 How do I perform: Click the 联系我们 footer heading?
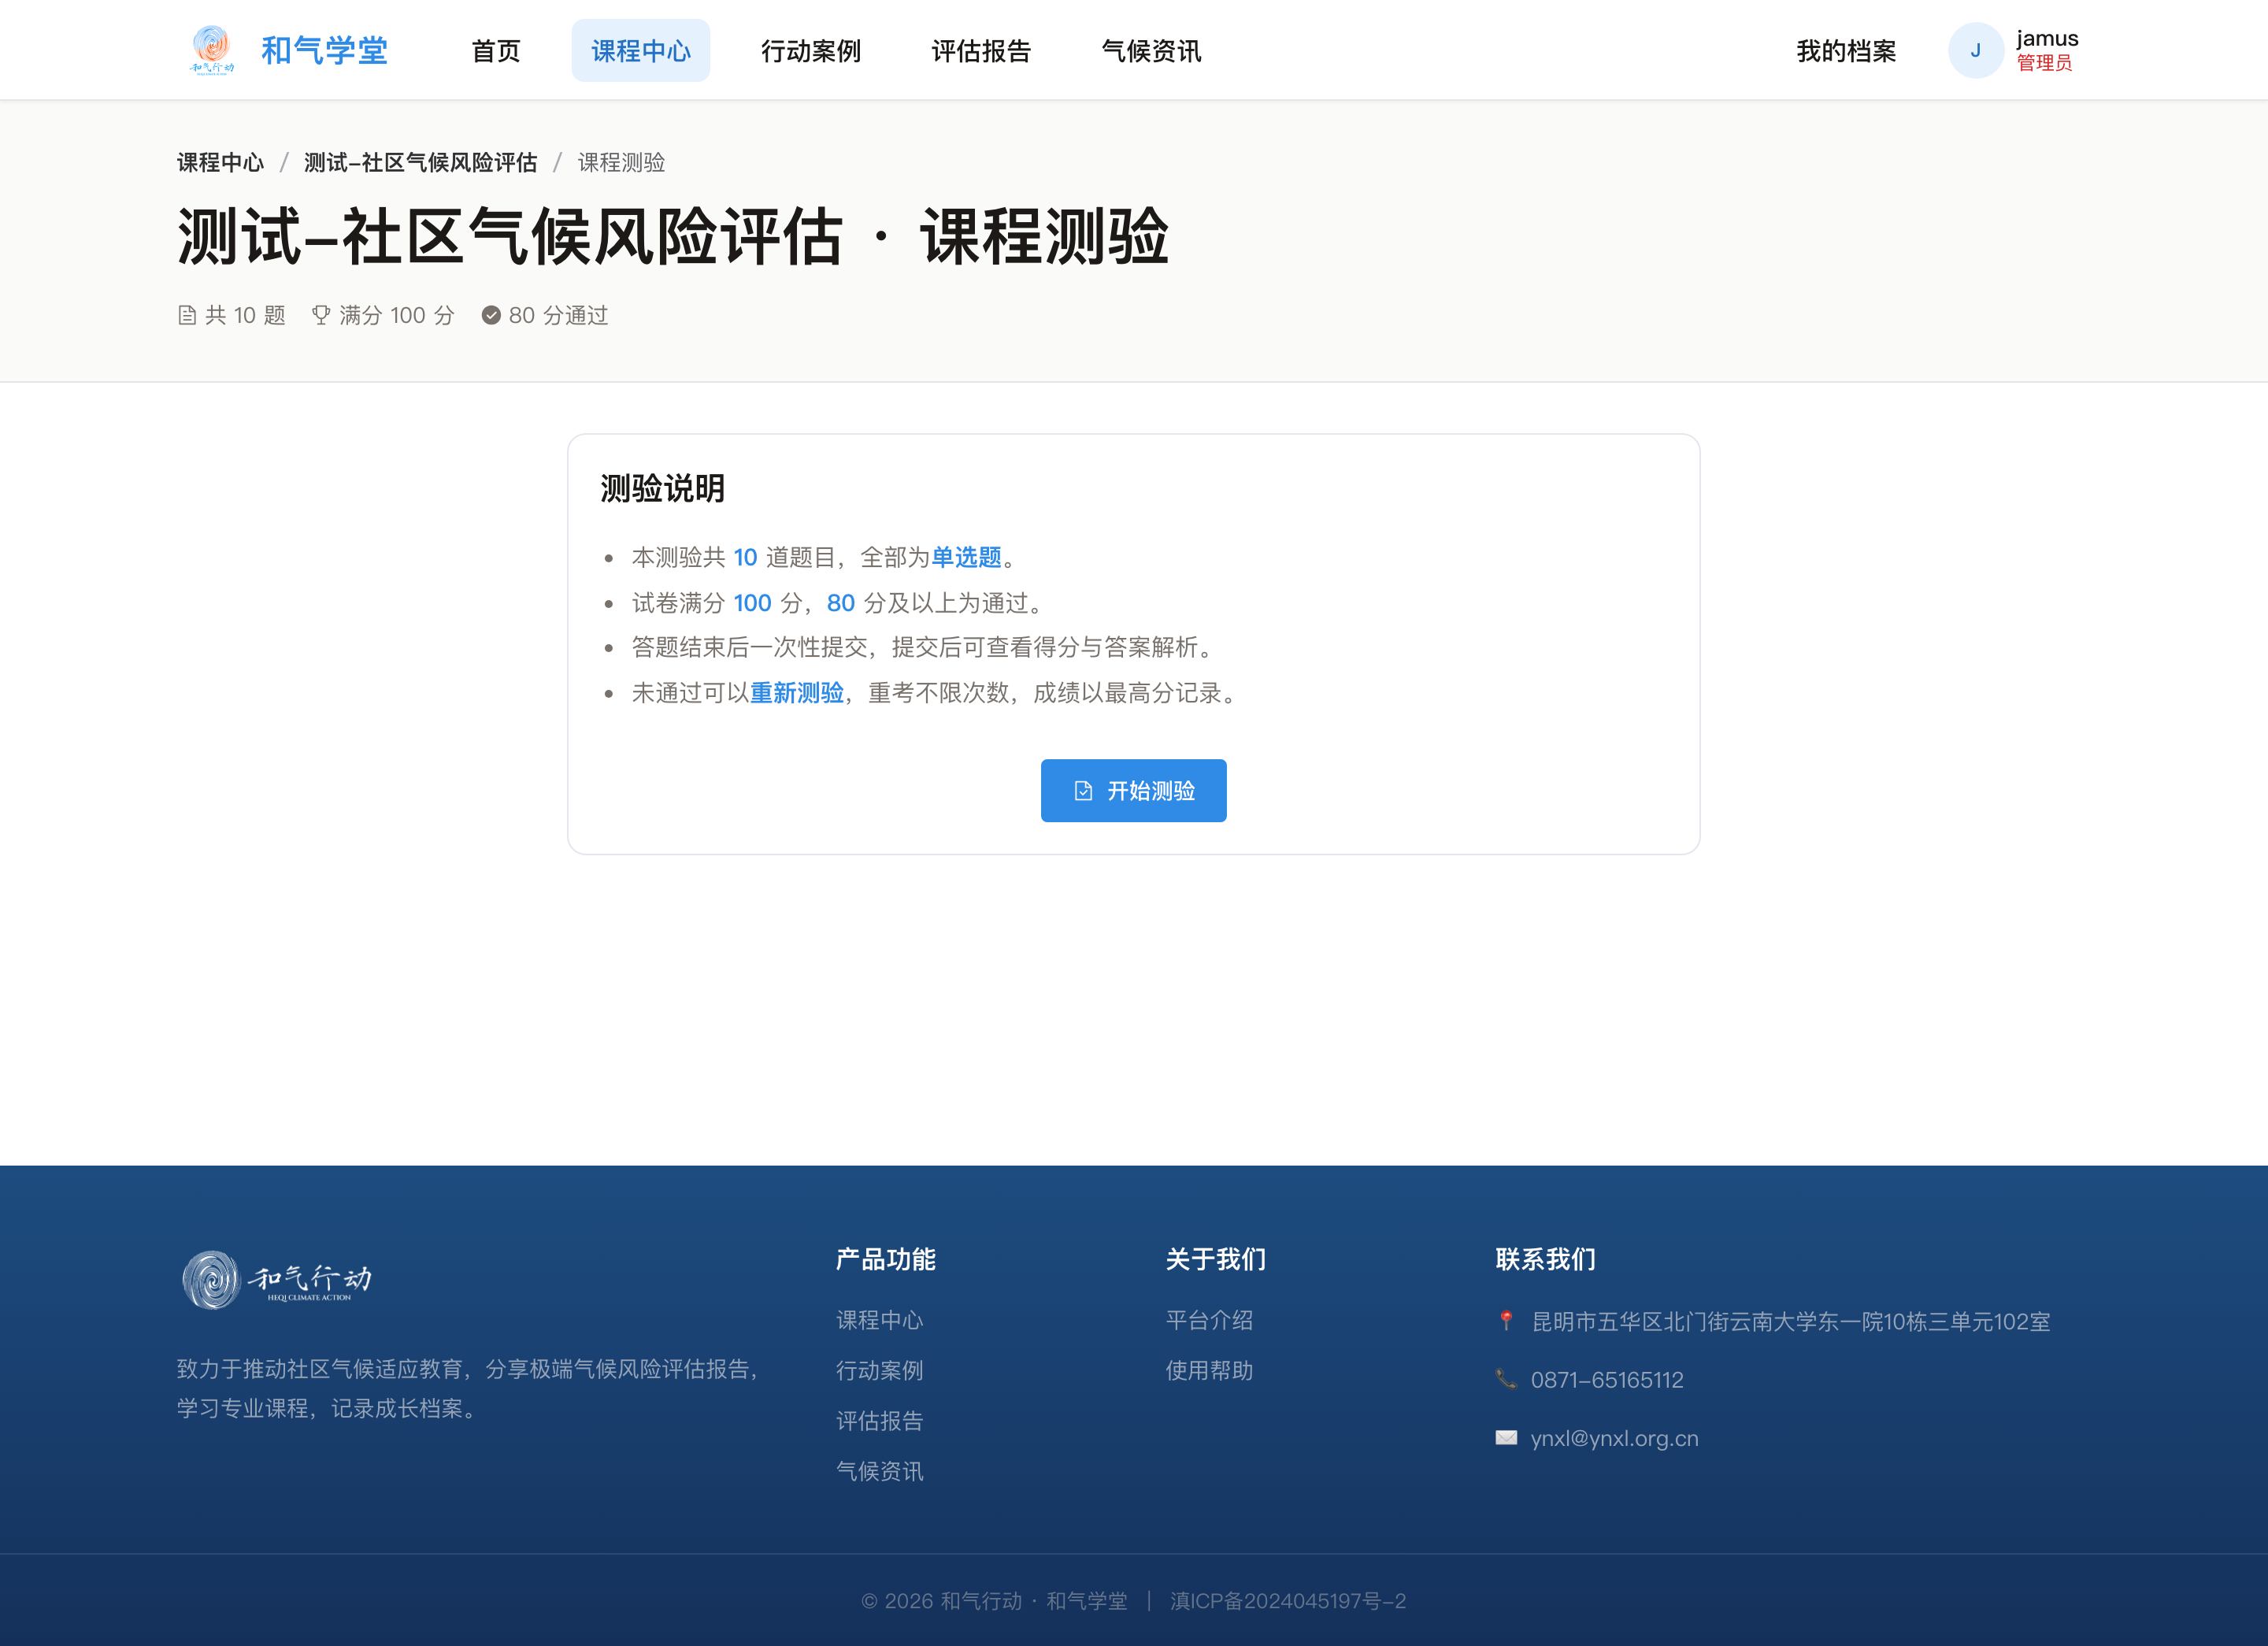coord(1546,1259)
